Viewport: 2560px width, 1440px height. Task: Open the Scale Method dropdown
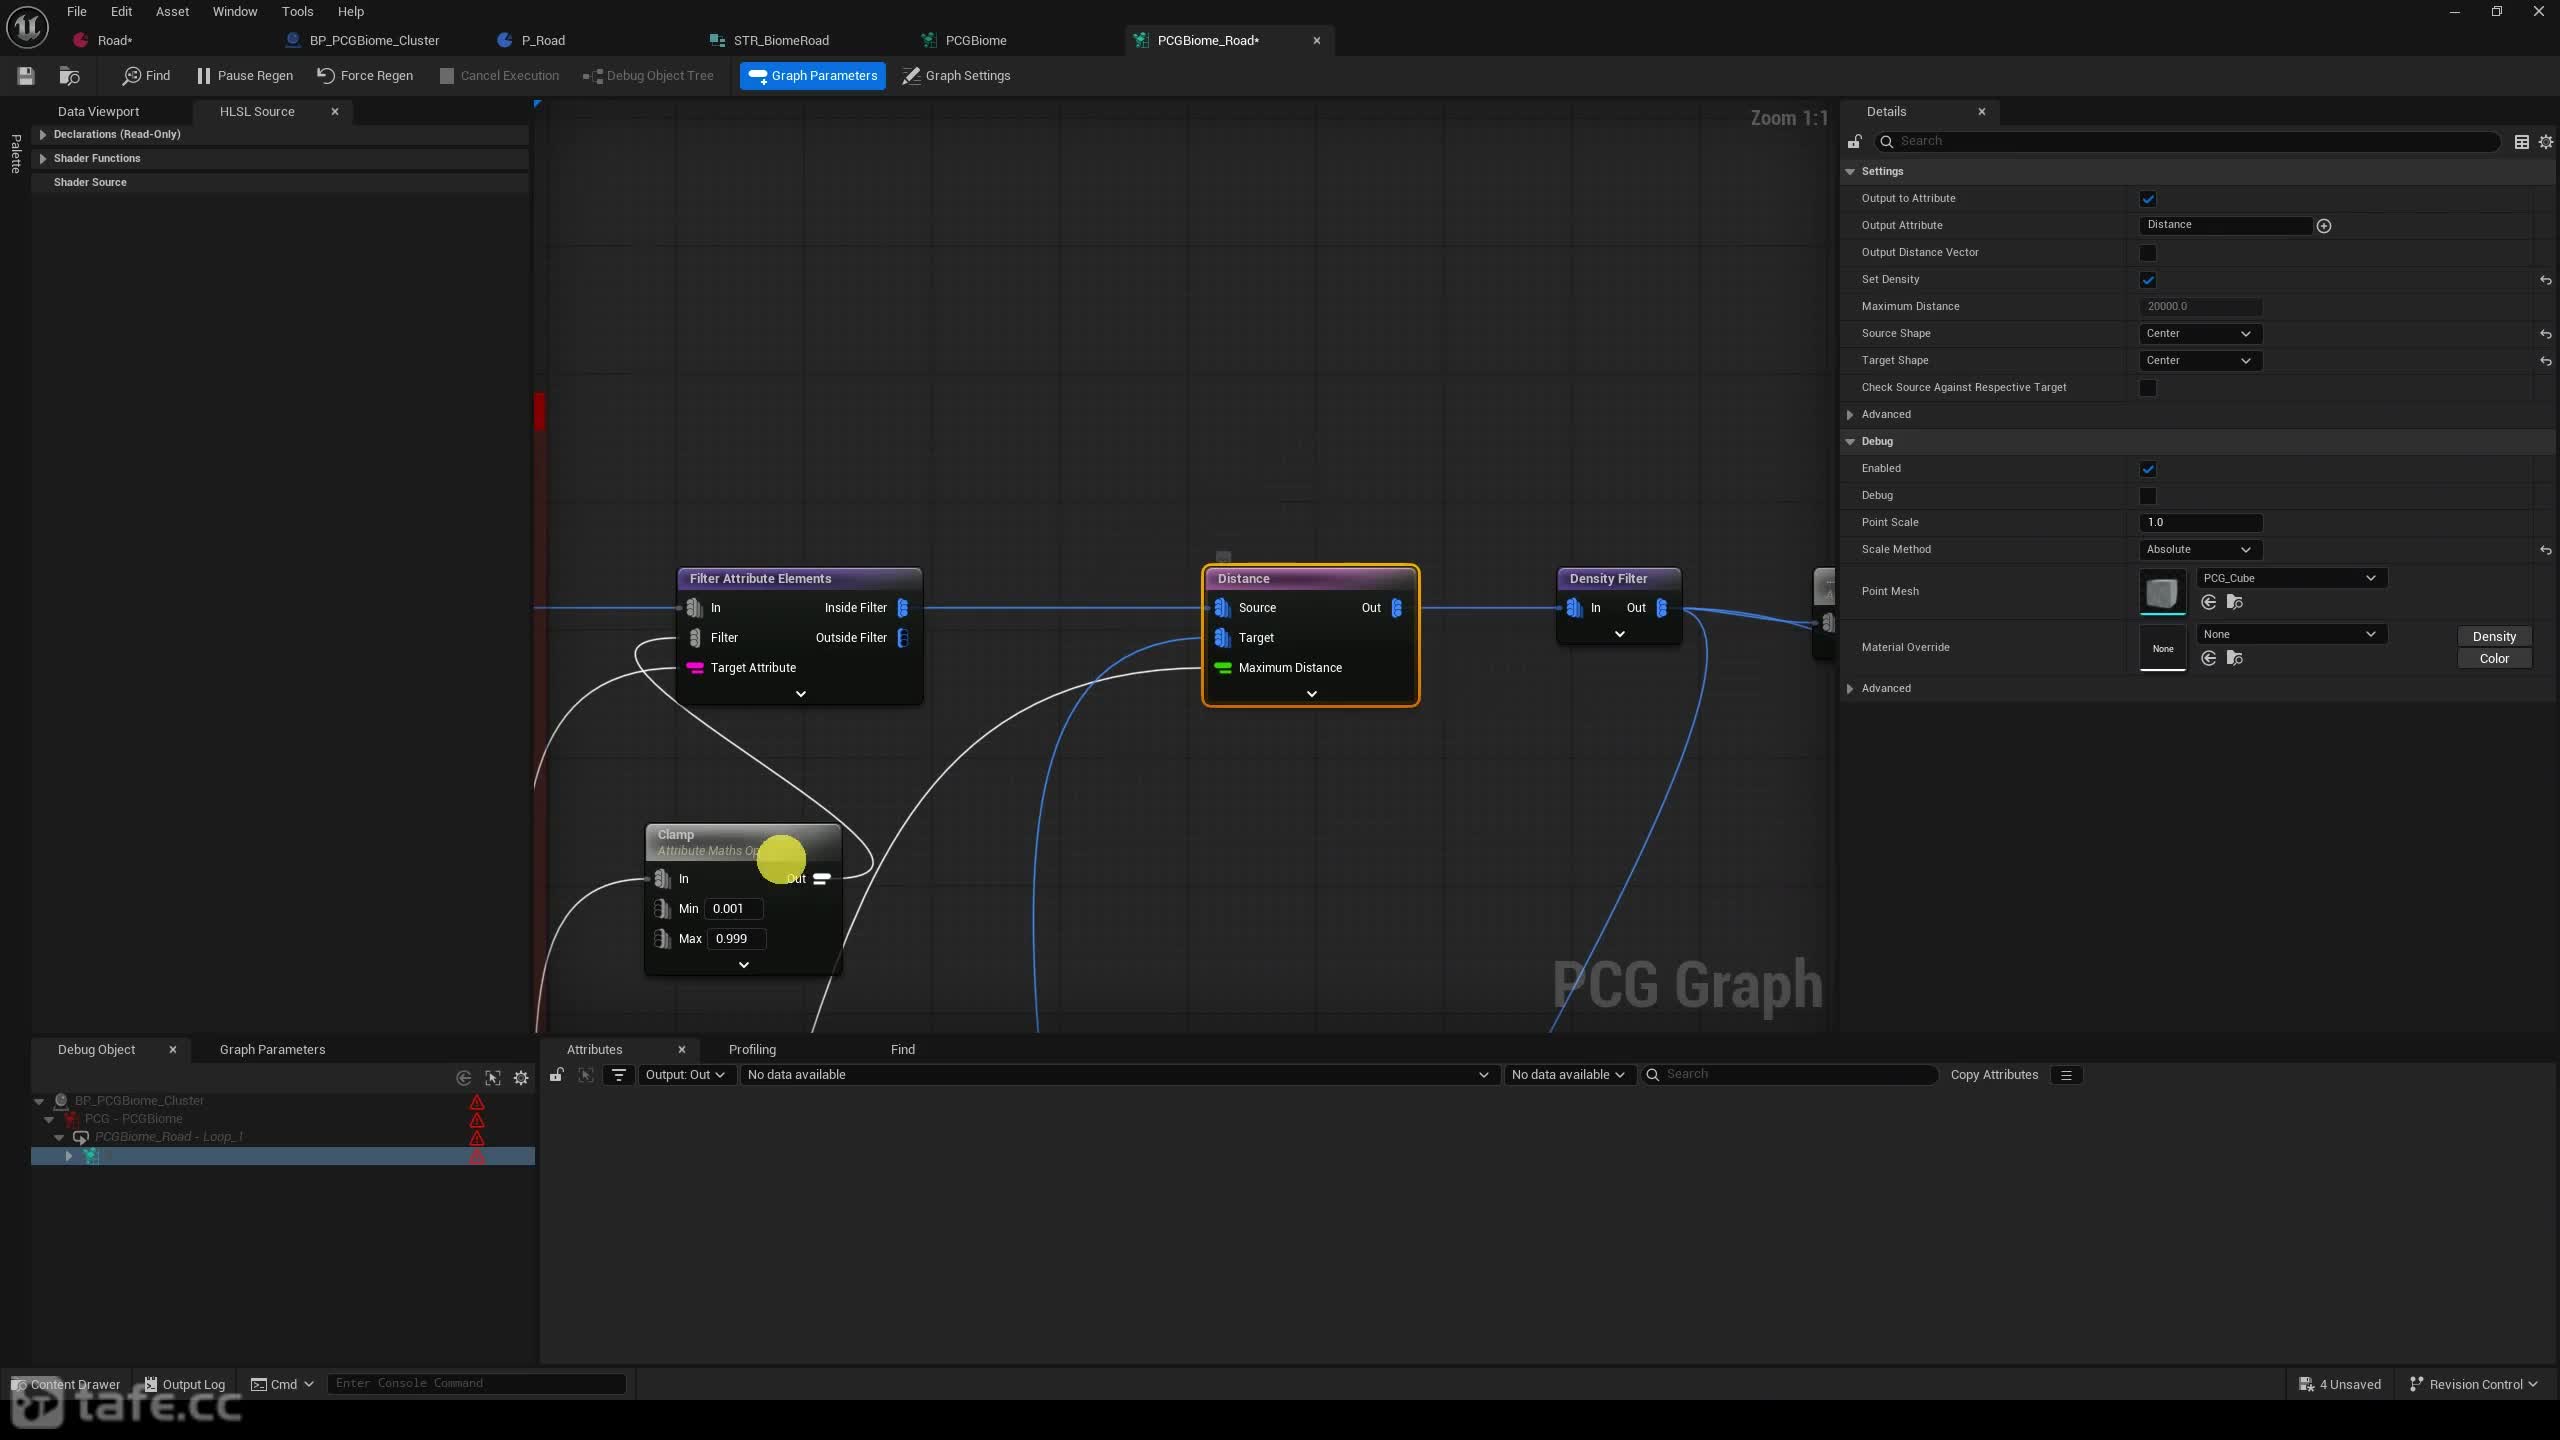tap(2199, 550)
